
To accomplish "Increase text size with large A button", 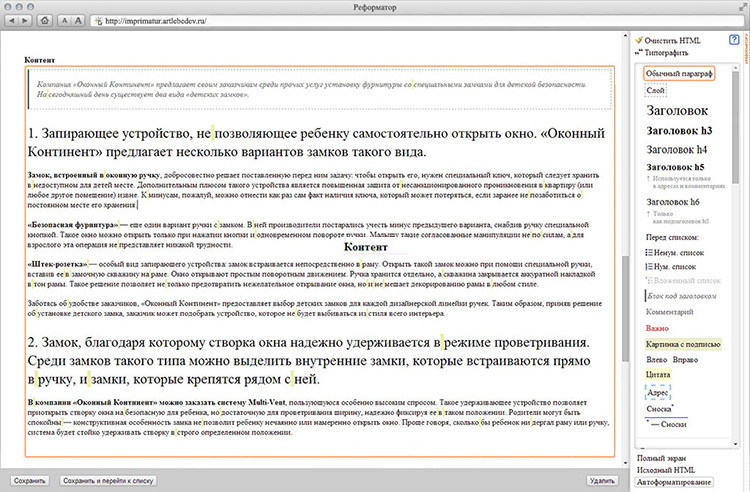I will (78, 21).
